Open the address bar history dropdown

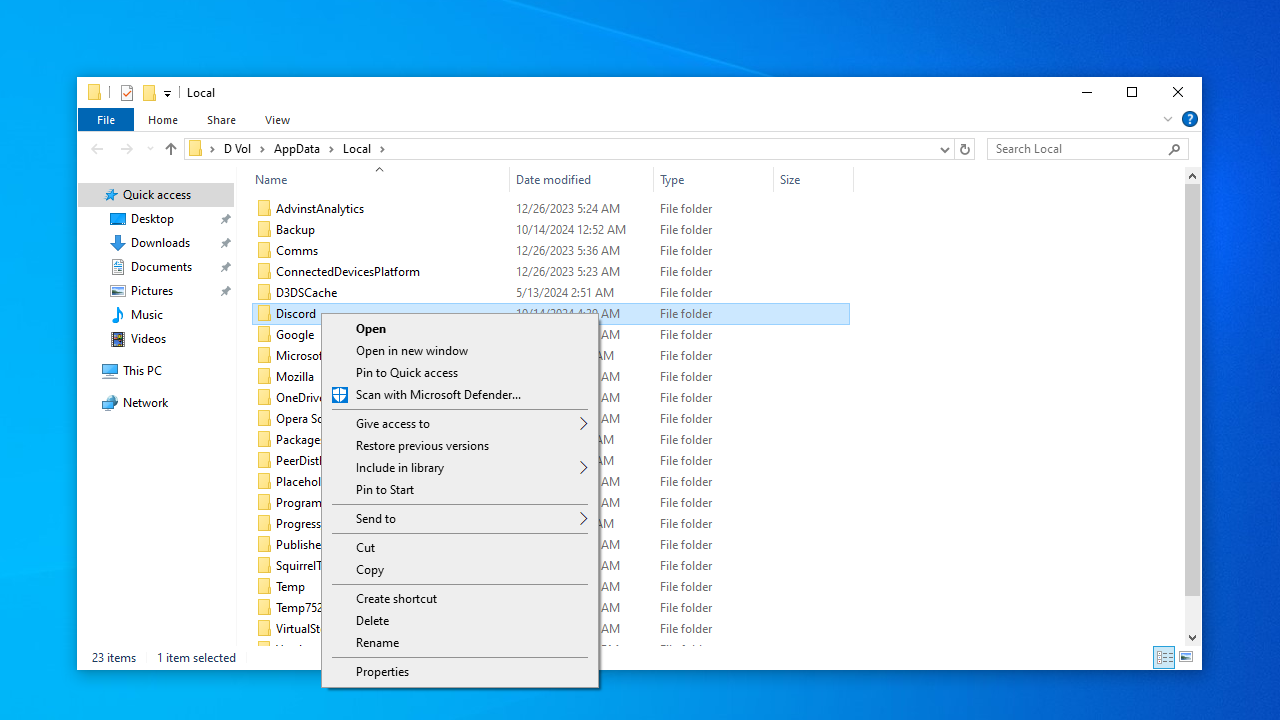[x=944, y=149]
